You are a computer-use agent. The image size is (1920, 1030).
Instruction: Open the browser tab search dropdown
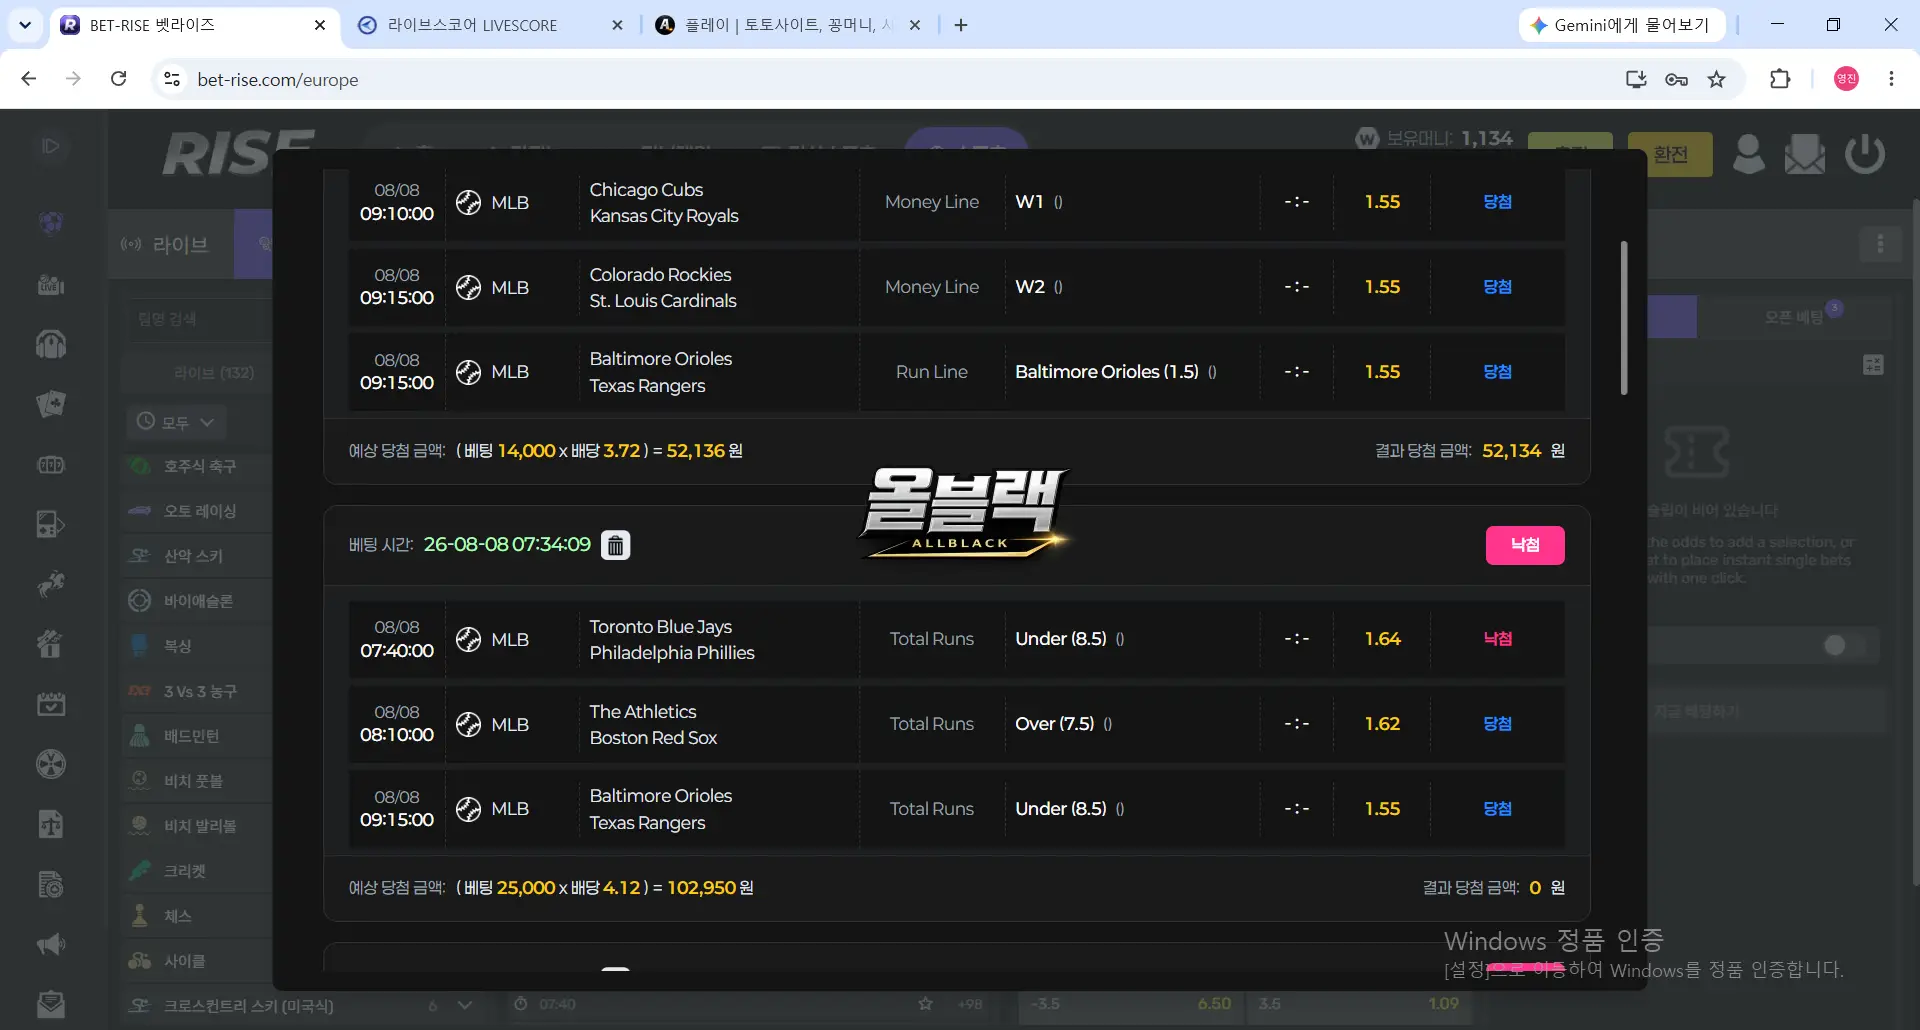pos(25,25)
